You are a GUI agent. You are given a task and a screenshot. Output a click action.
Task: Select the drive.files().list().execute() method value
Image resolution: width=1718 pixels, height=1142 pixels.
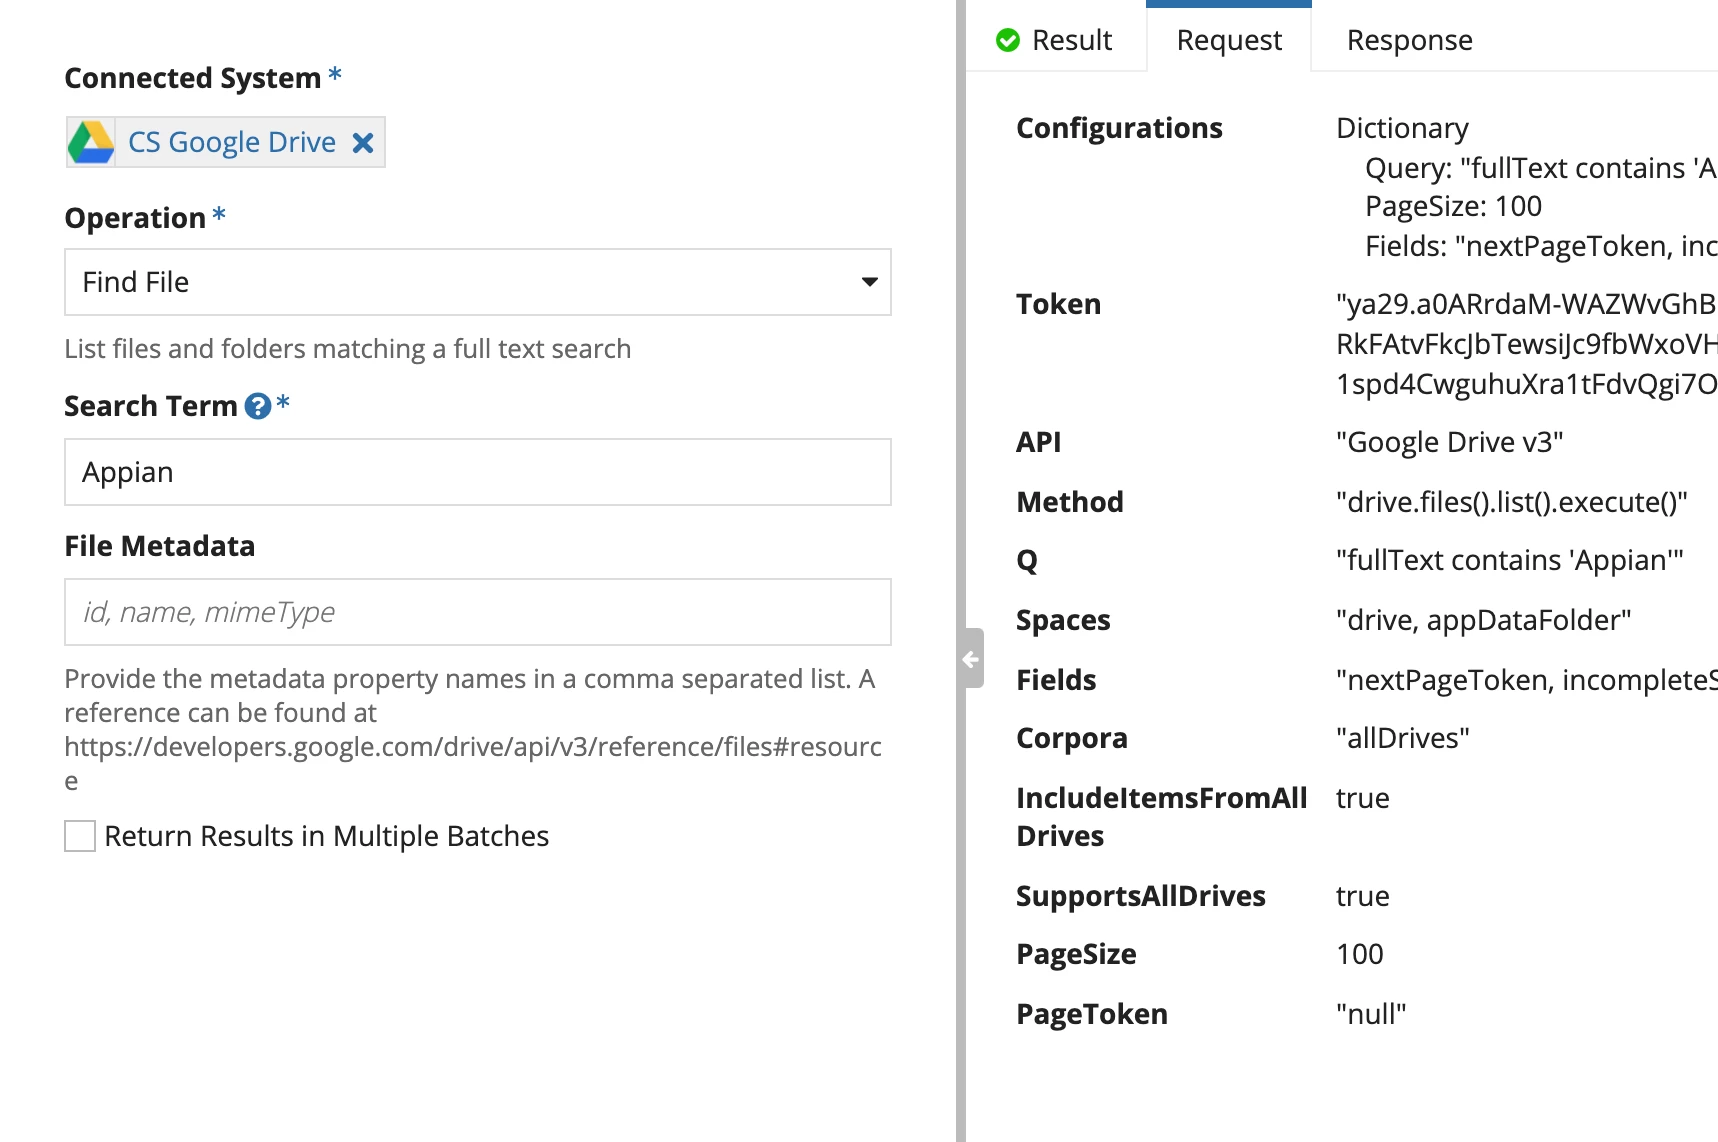pyautogui.click(x=1511, y=502)
